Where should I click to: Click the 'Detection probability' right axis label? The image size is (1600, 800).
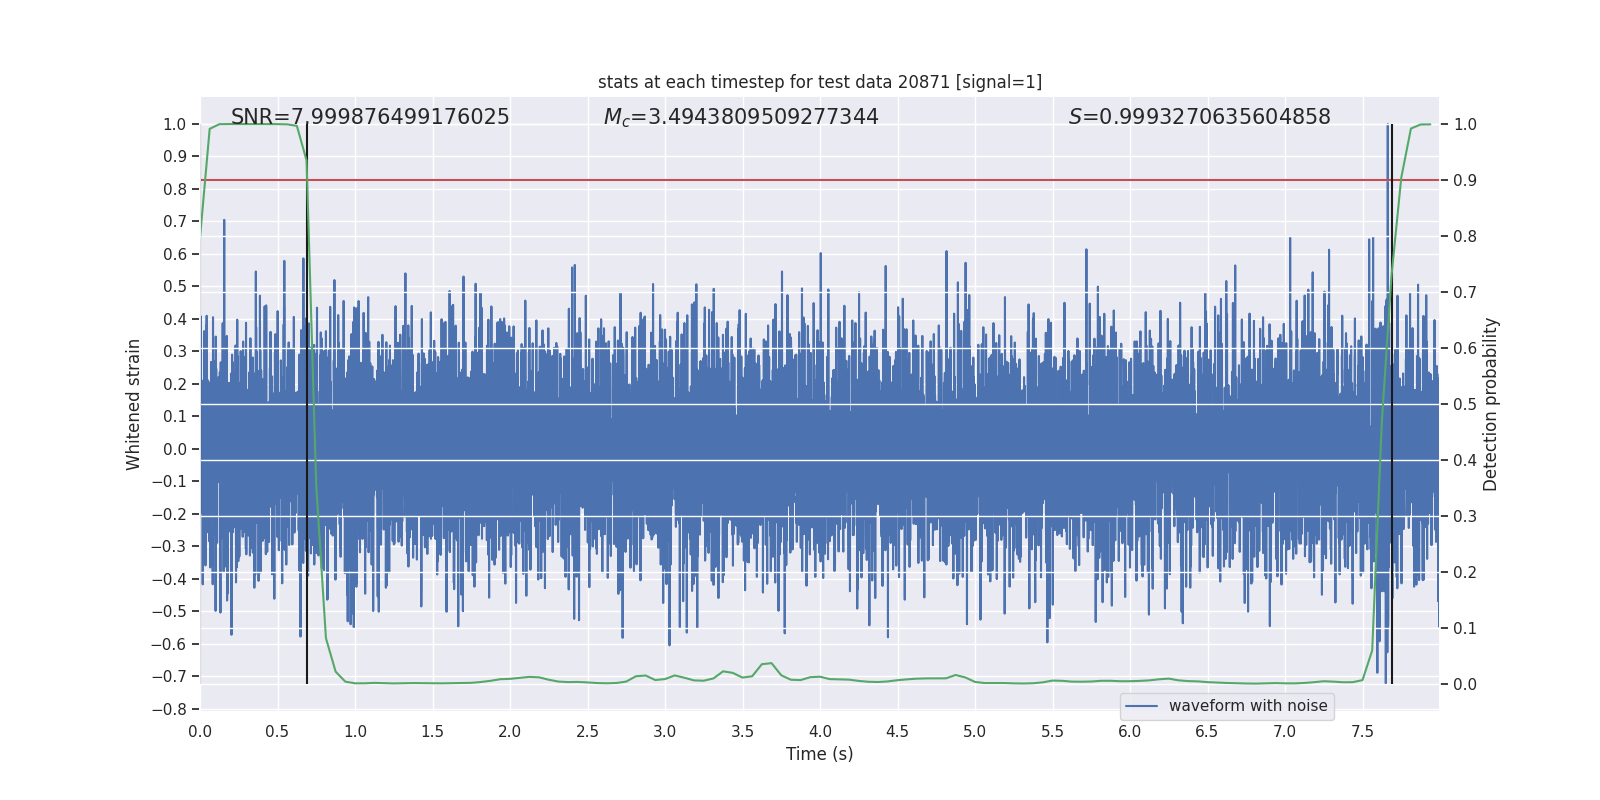click(1490, 404)
